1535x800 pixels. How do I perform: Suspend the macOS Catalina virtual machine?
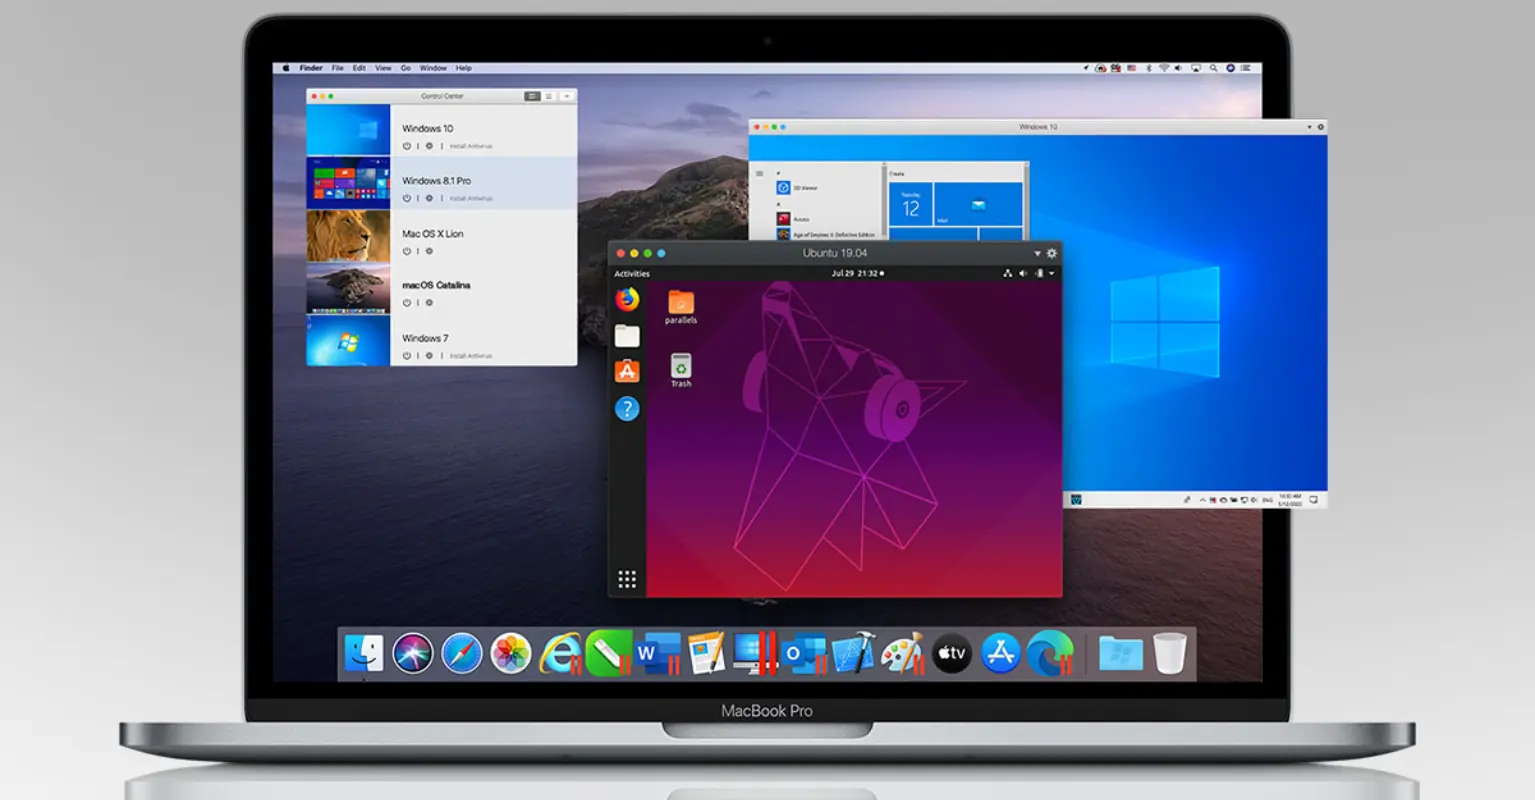(406, 302)
